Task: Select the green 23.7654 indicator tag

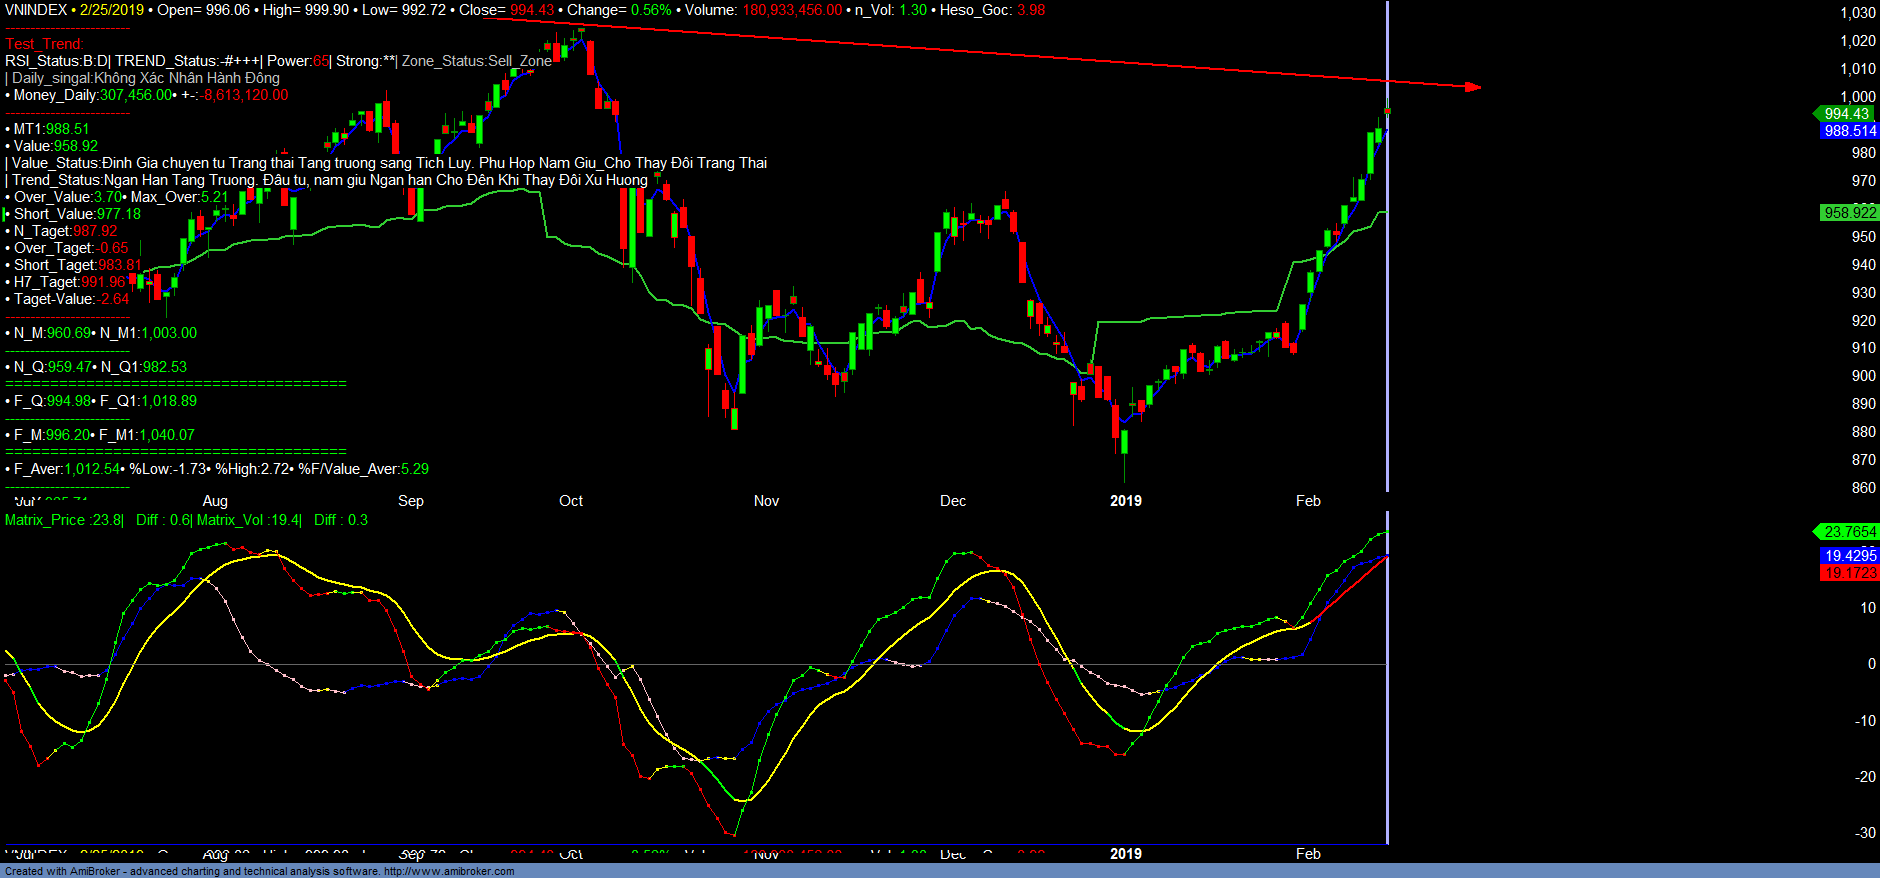Action: point(1849,532)
